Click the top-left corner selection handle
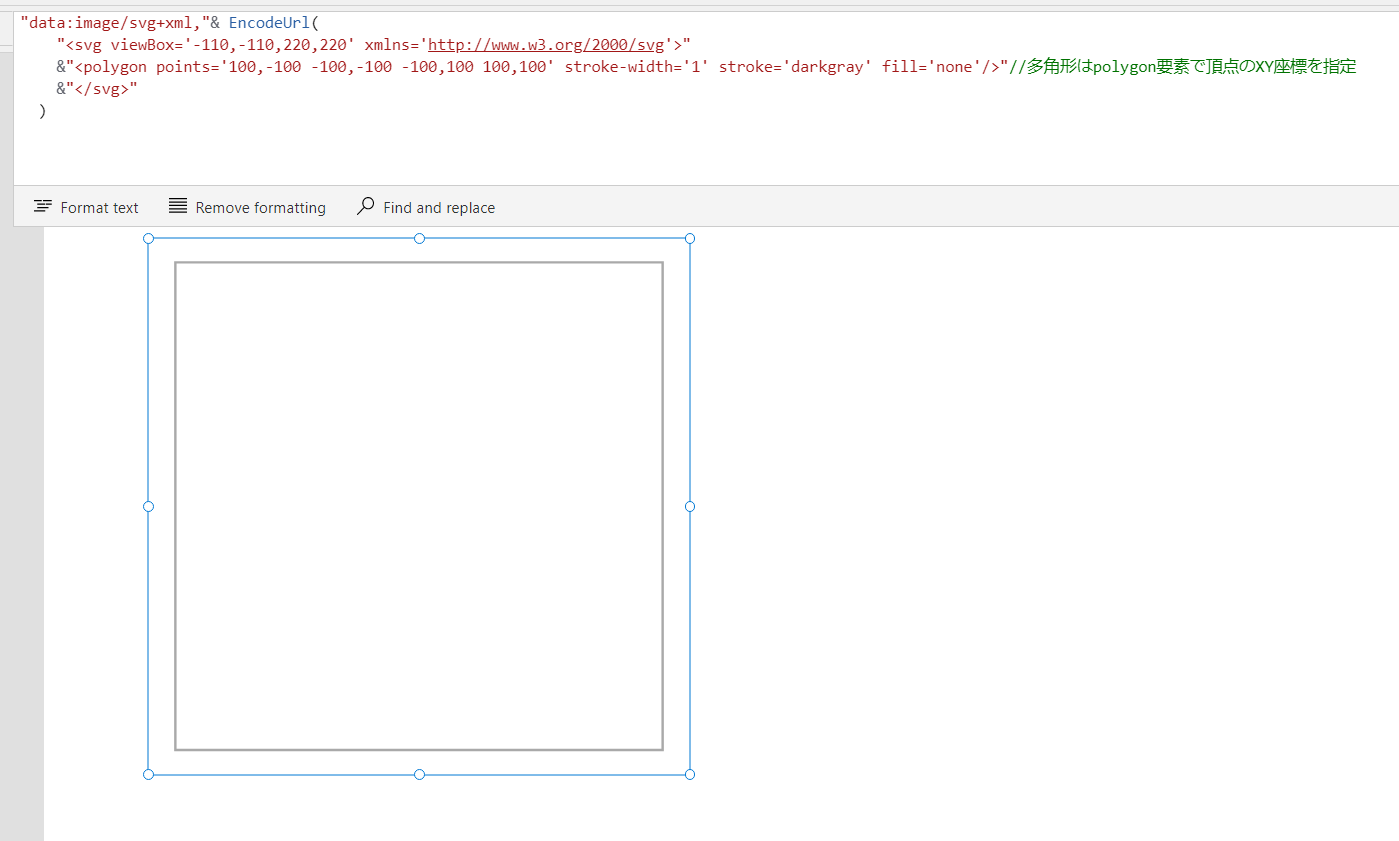This screenshot has width=1399, height=841. click(x=149, y=238)
